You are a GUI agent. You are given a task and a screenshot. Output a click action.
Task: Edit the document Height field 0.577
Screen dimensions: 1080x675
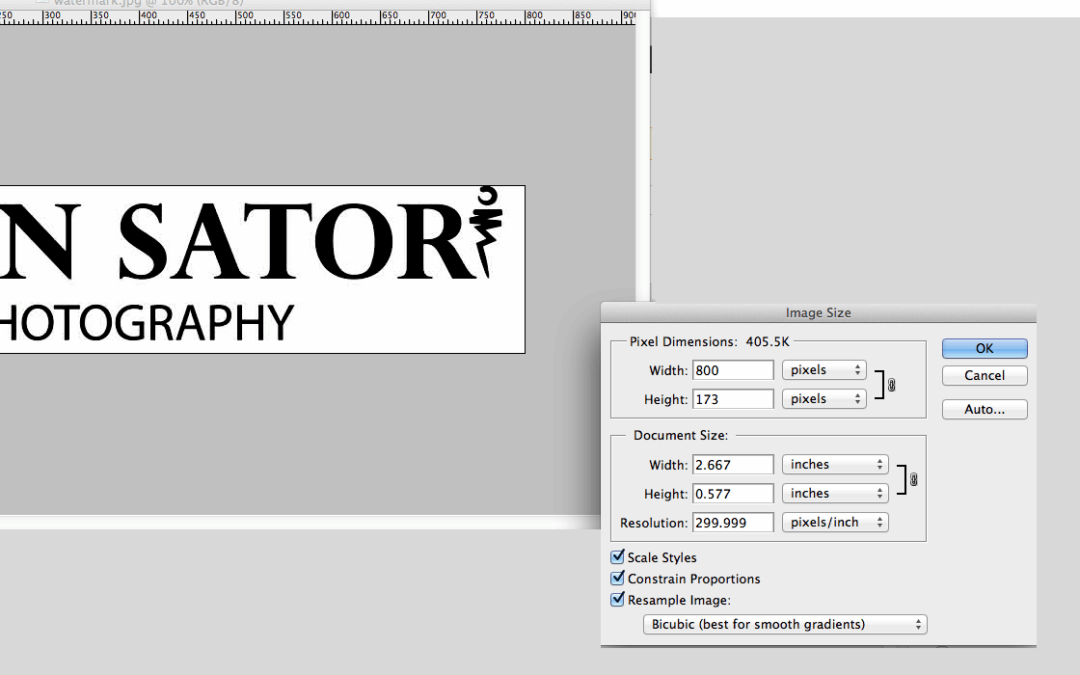[x=733, y=494]
